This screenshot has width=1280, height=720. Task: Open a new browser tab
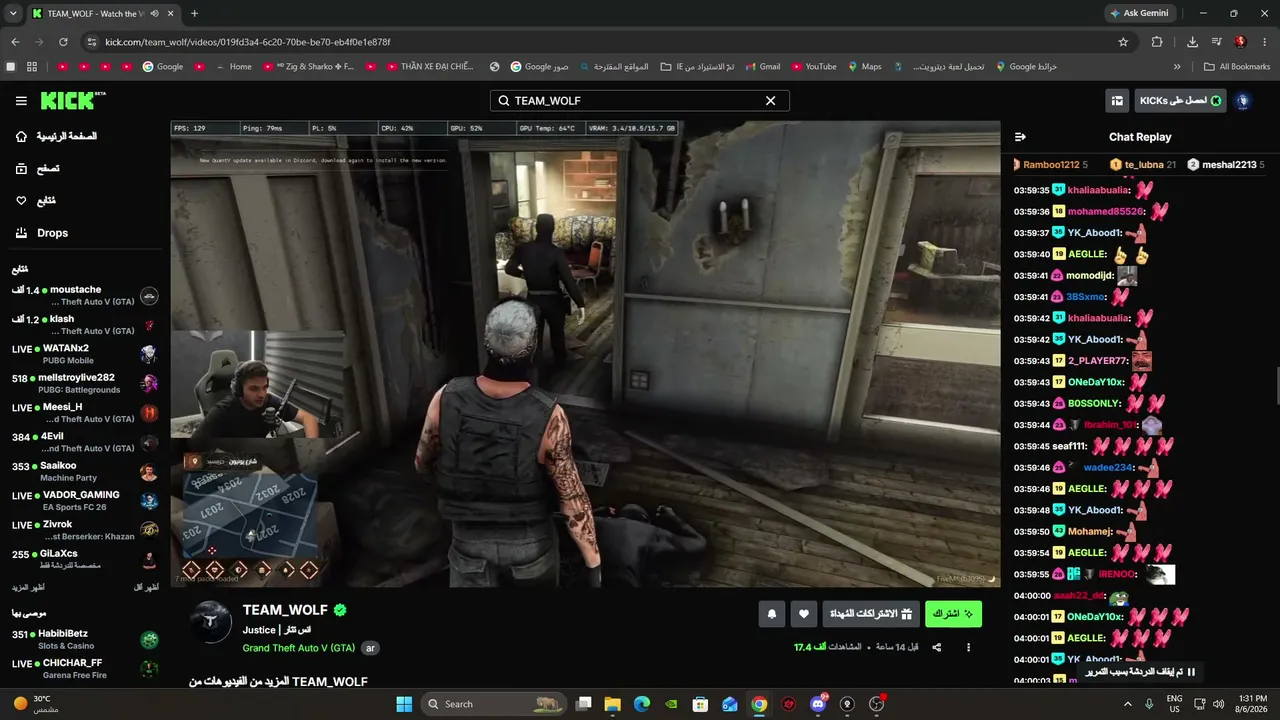(194, 13)
